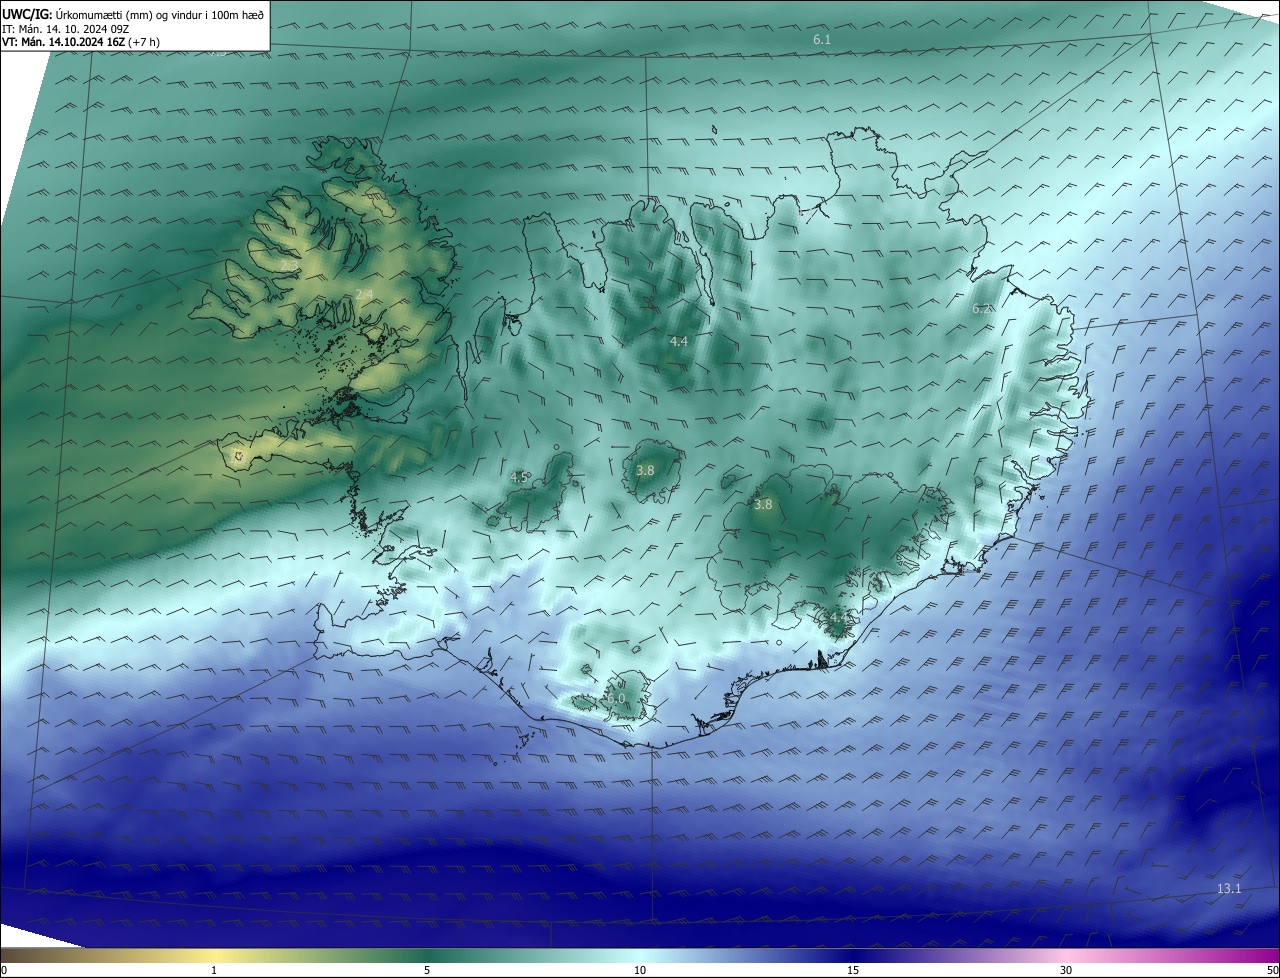The height and width of the screenshot is (978, 1280).
Task: Click the UWC/IG map title line
Action: [x=133, y=15]
